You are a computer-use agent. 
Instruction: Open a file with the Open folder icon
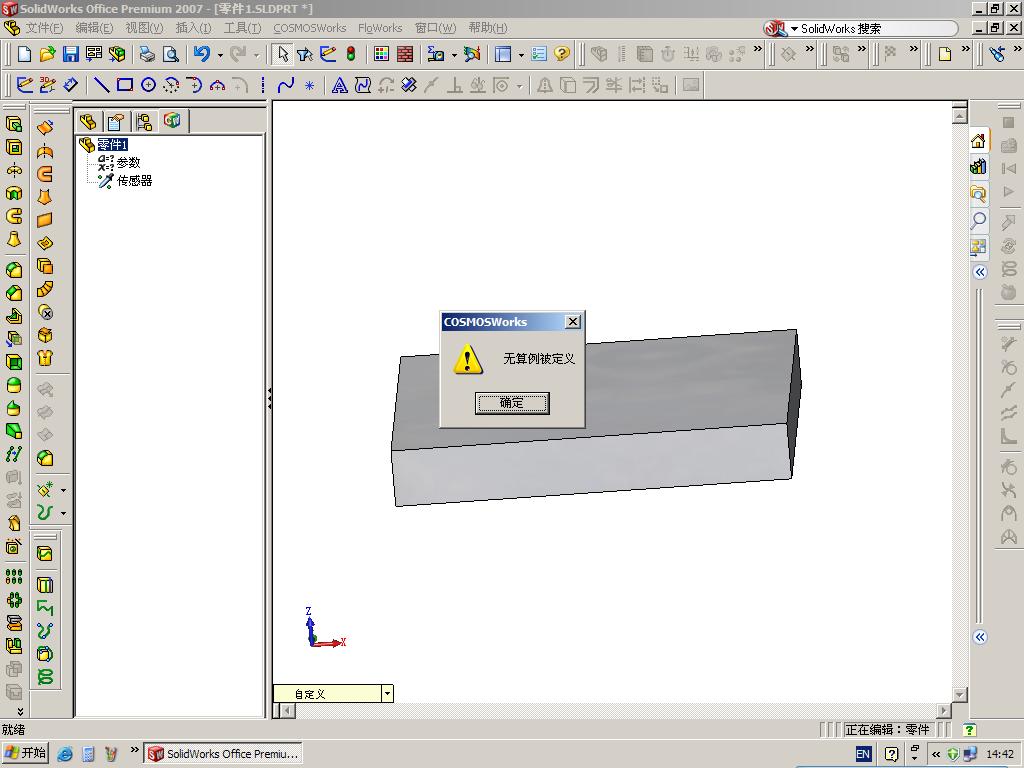coord(47,54)
